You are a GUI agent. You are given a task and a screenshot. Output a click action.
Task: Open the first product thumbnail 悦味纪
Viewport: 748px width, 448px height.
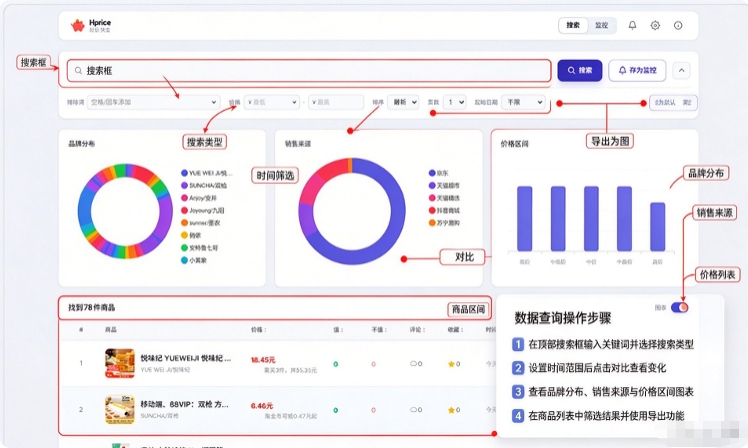pyautogui.click(x=119, y=363)
